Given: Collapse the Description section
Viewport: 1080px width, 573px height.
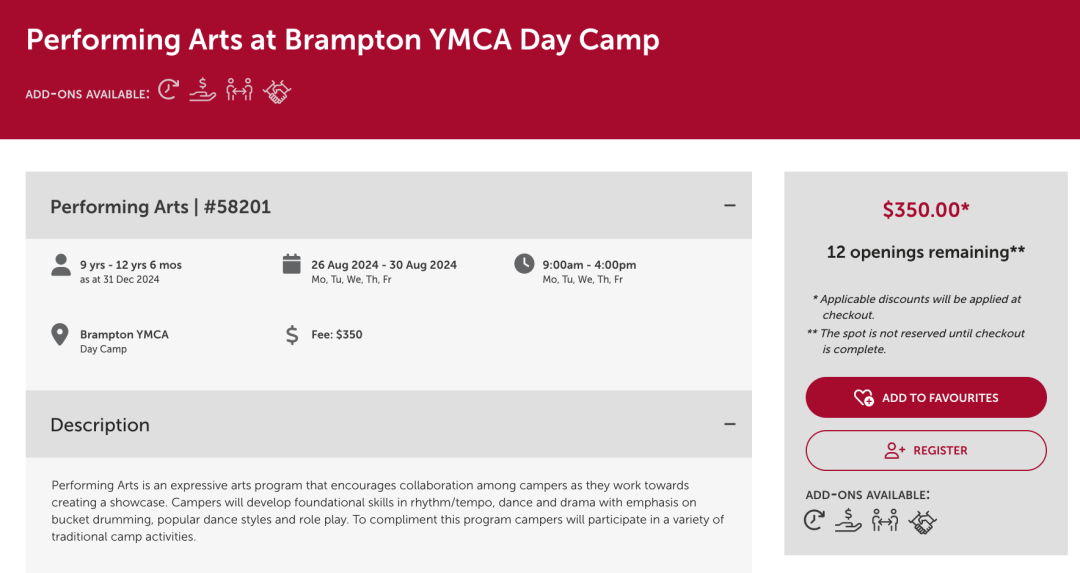Looking at the screenshot, I should (x=730, y=424).
